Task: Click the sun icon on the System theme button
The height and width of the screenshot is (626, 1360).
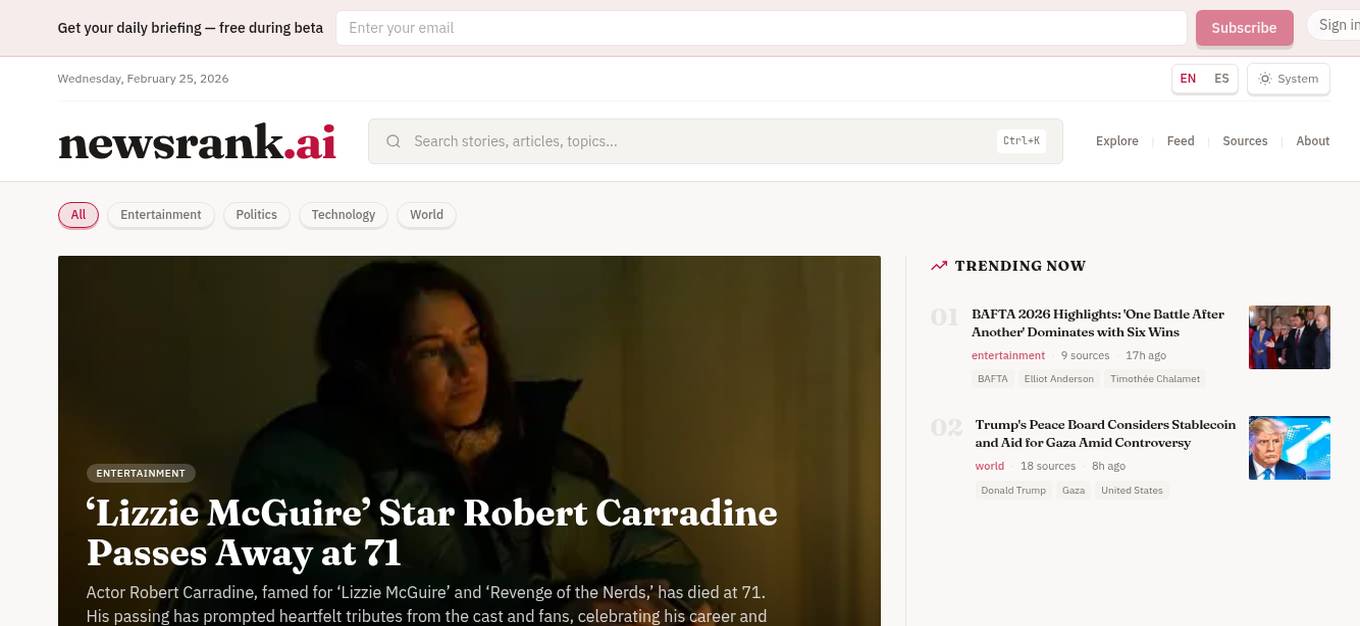Action: point(1264,78)
